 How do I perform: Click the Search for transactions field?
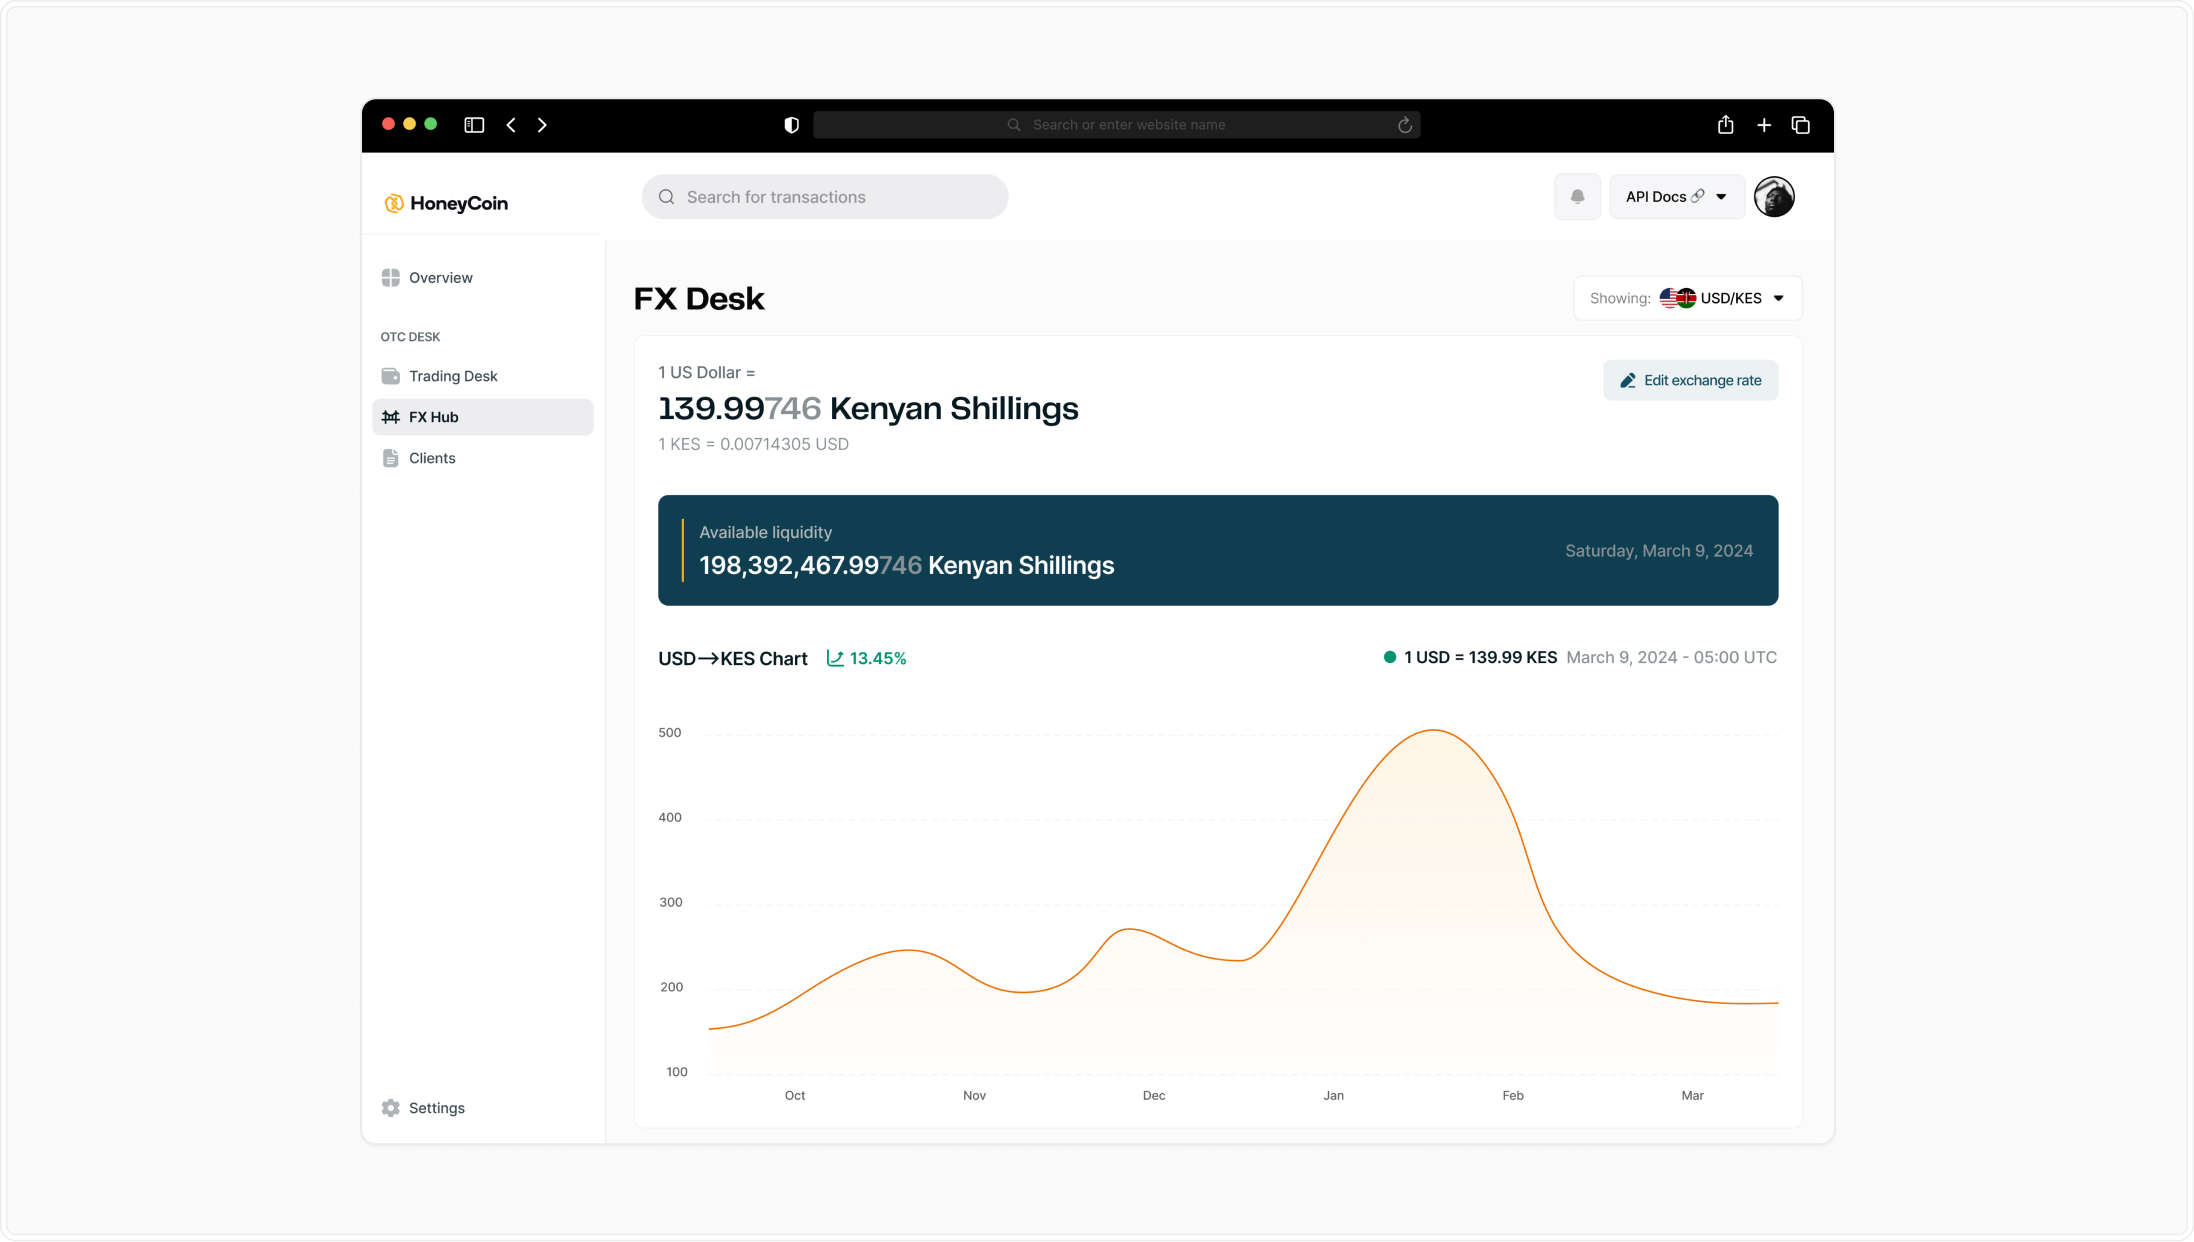[x=824, y=197]
